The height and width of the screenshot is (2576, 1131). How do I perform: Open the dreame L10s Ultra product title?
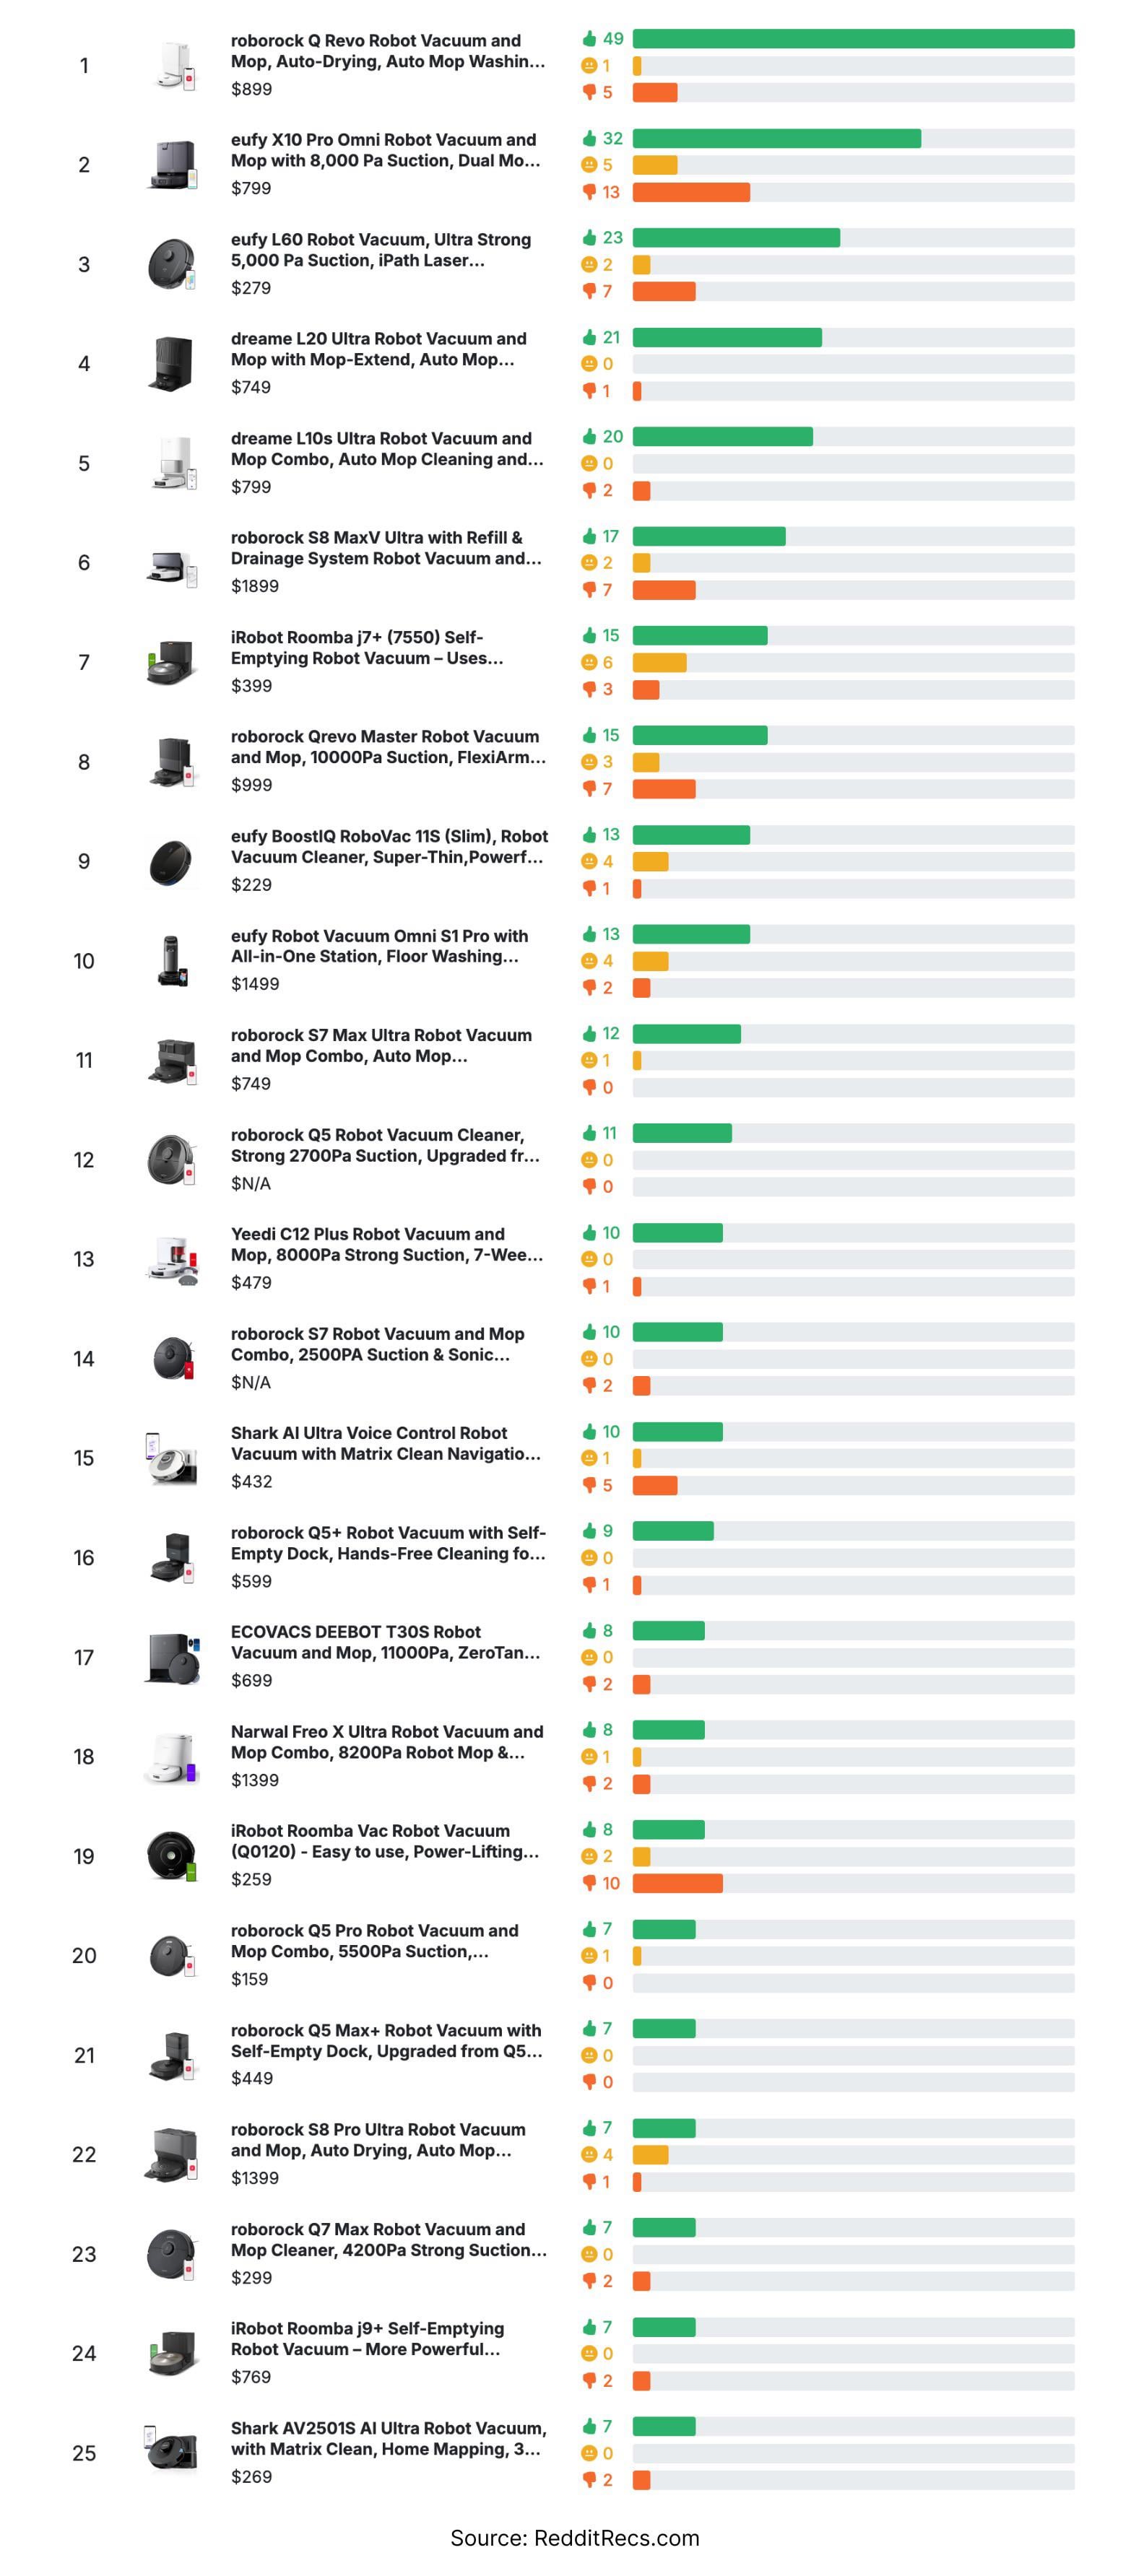click(387, 449)
